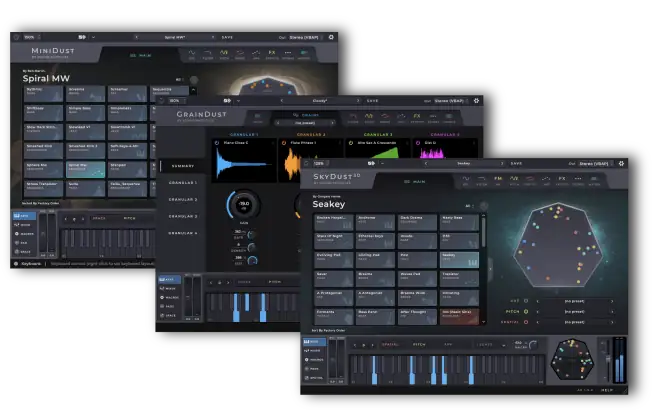Open GrainDust Stereo (VBAP) output dropdown

tap(452, 101)
